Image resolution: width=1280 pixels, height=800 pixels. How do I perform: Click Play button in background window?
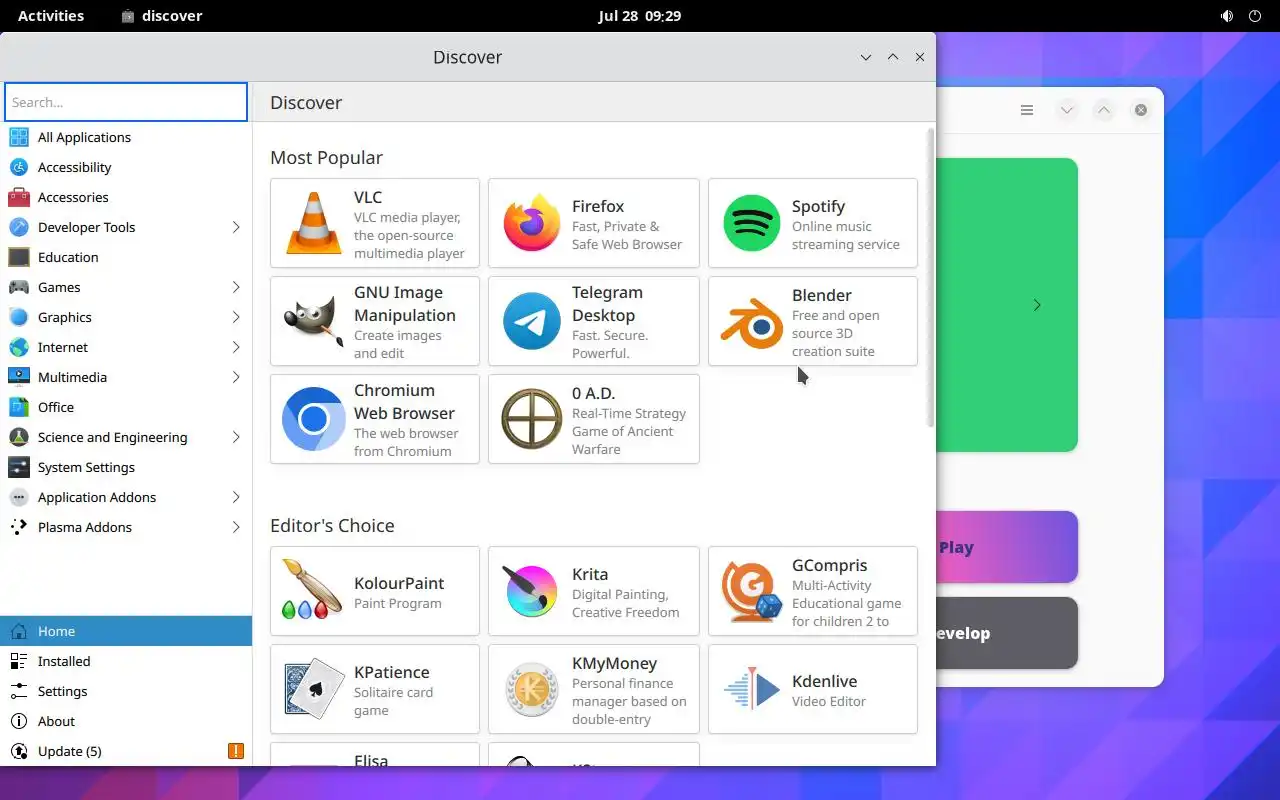(1006, 547)
